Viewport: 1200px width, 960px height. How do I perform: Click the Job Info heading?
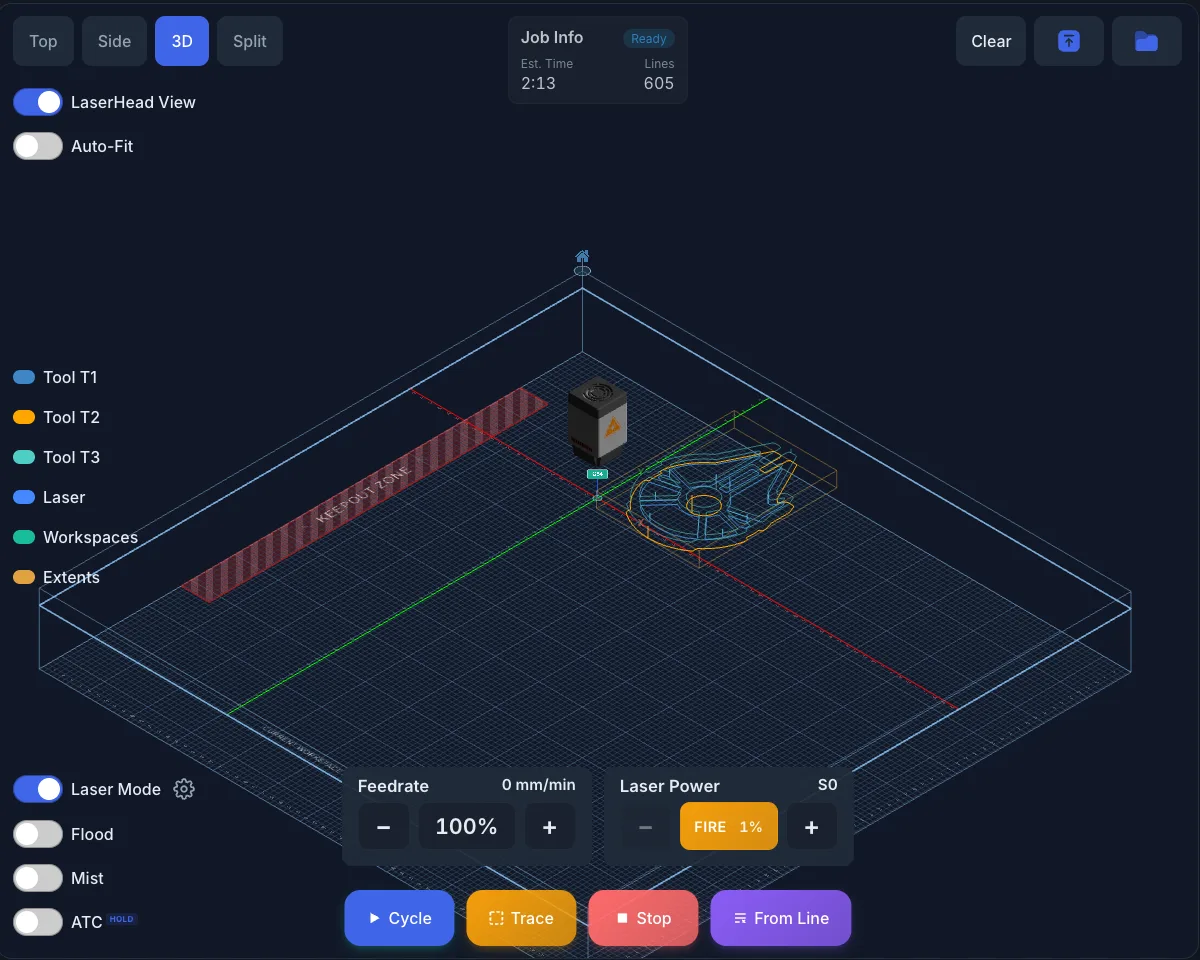(x=552, y=37)
